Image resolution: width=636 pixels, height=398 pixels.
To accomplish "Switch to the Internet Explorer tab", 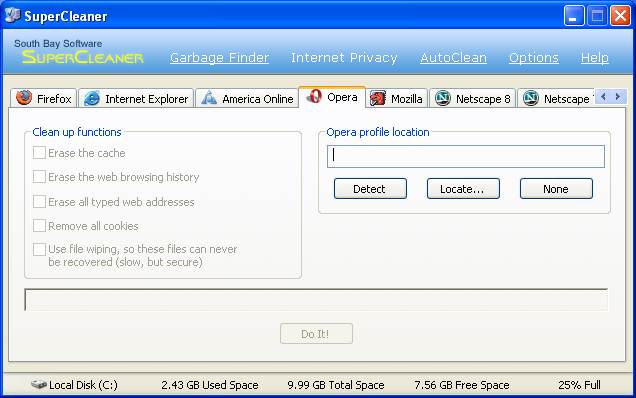I will [x=136, y=98].
